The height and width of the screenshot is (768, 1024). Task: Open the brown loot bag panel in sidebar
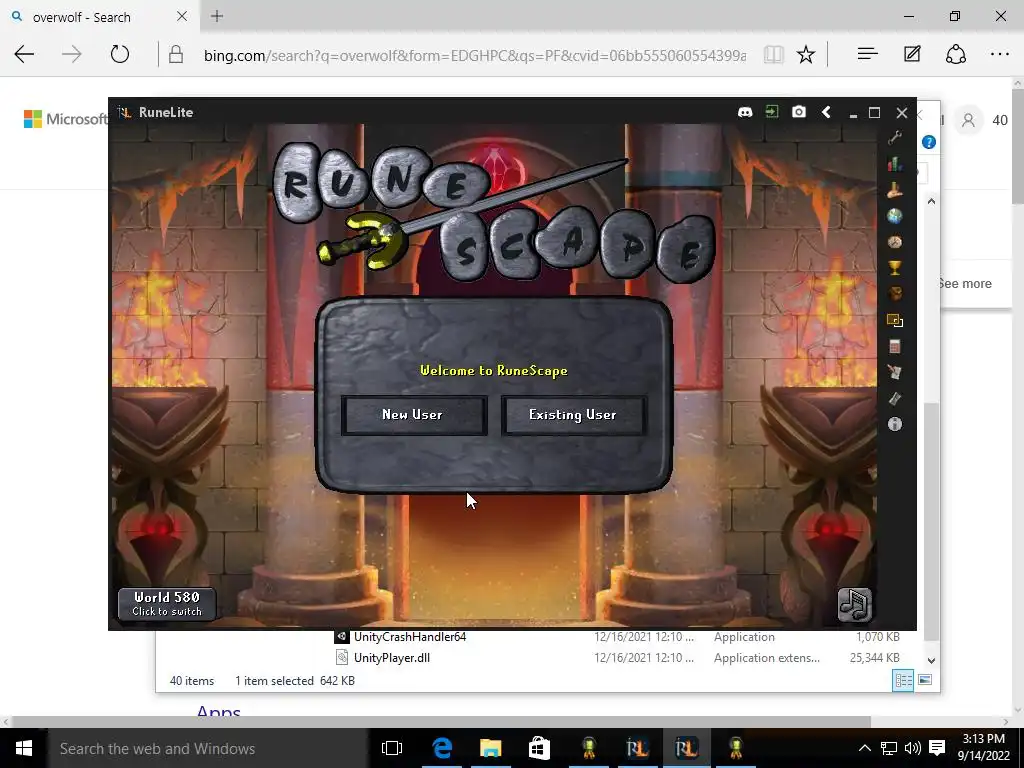coord(895,294)
